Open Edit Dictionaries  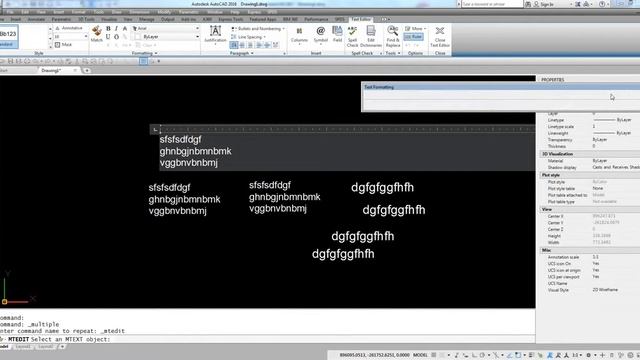[x=371, y=37]
